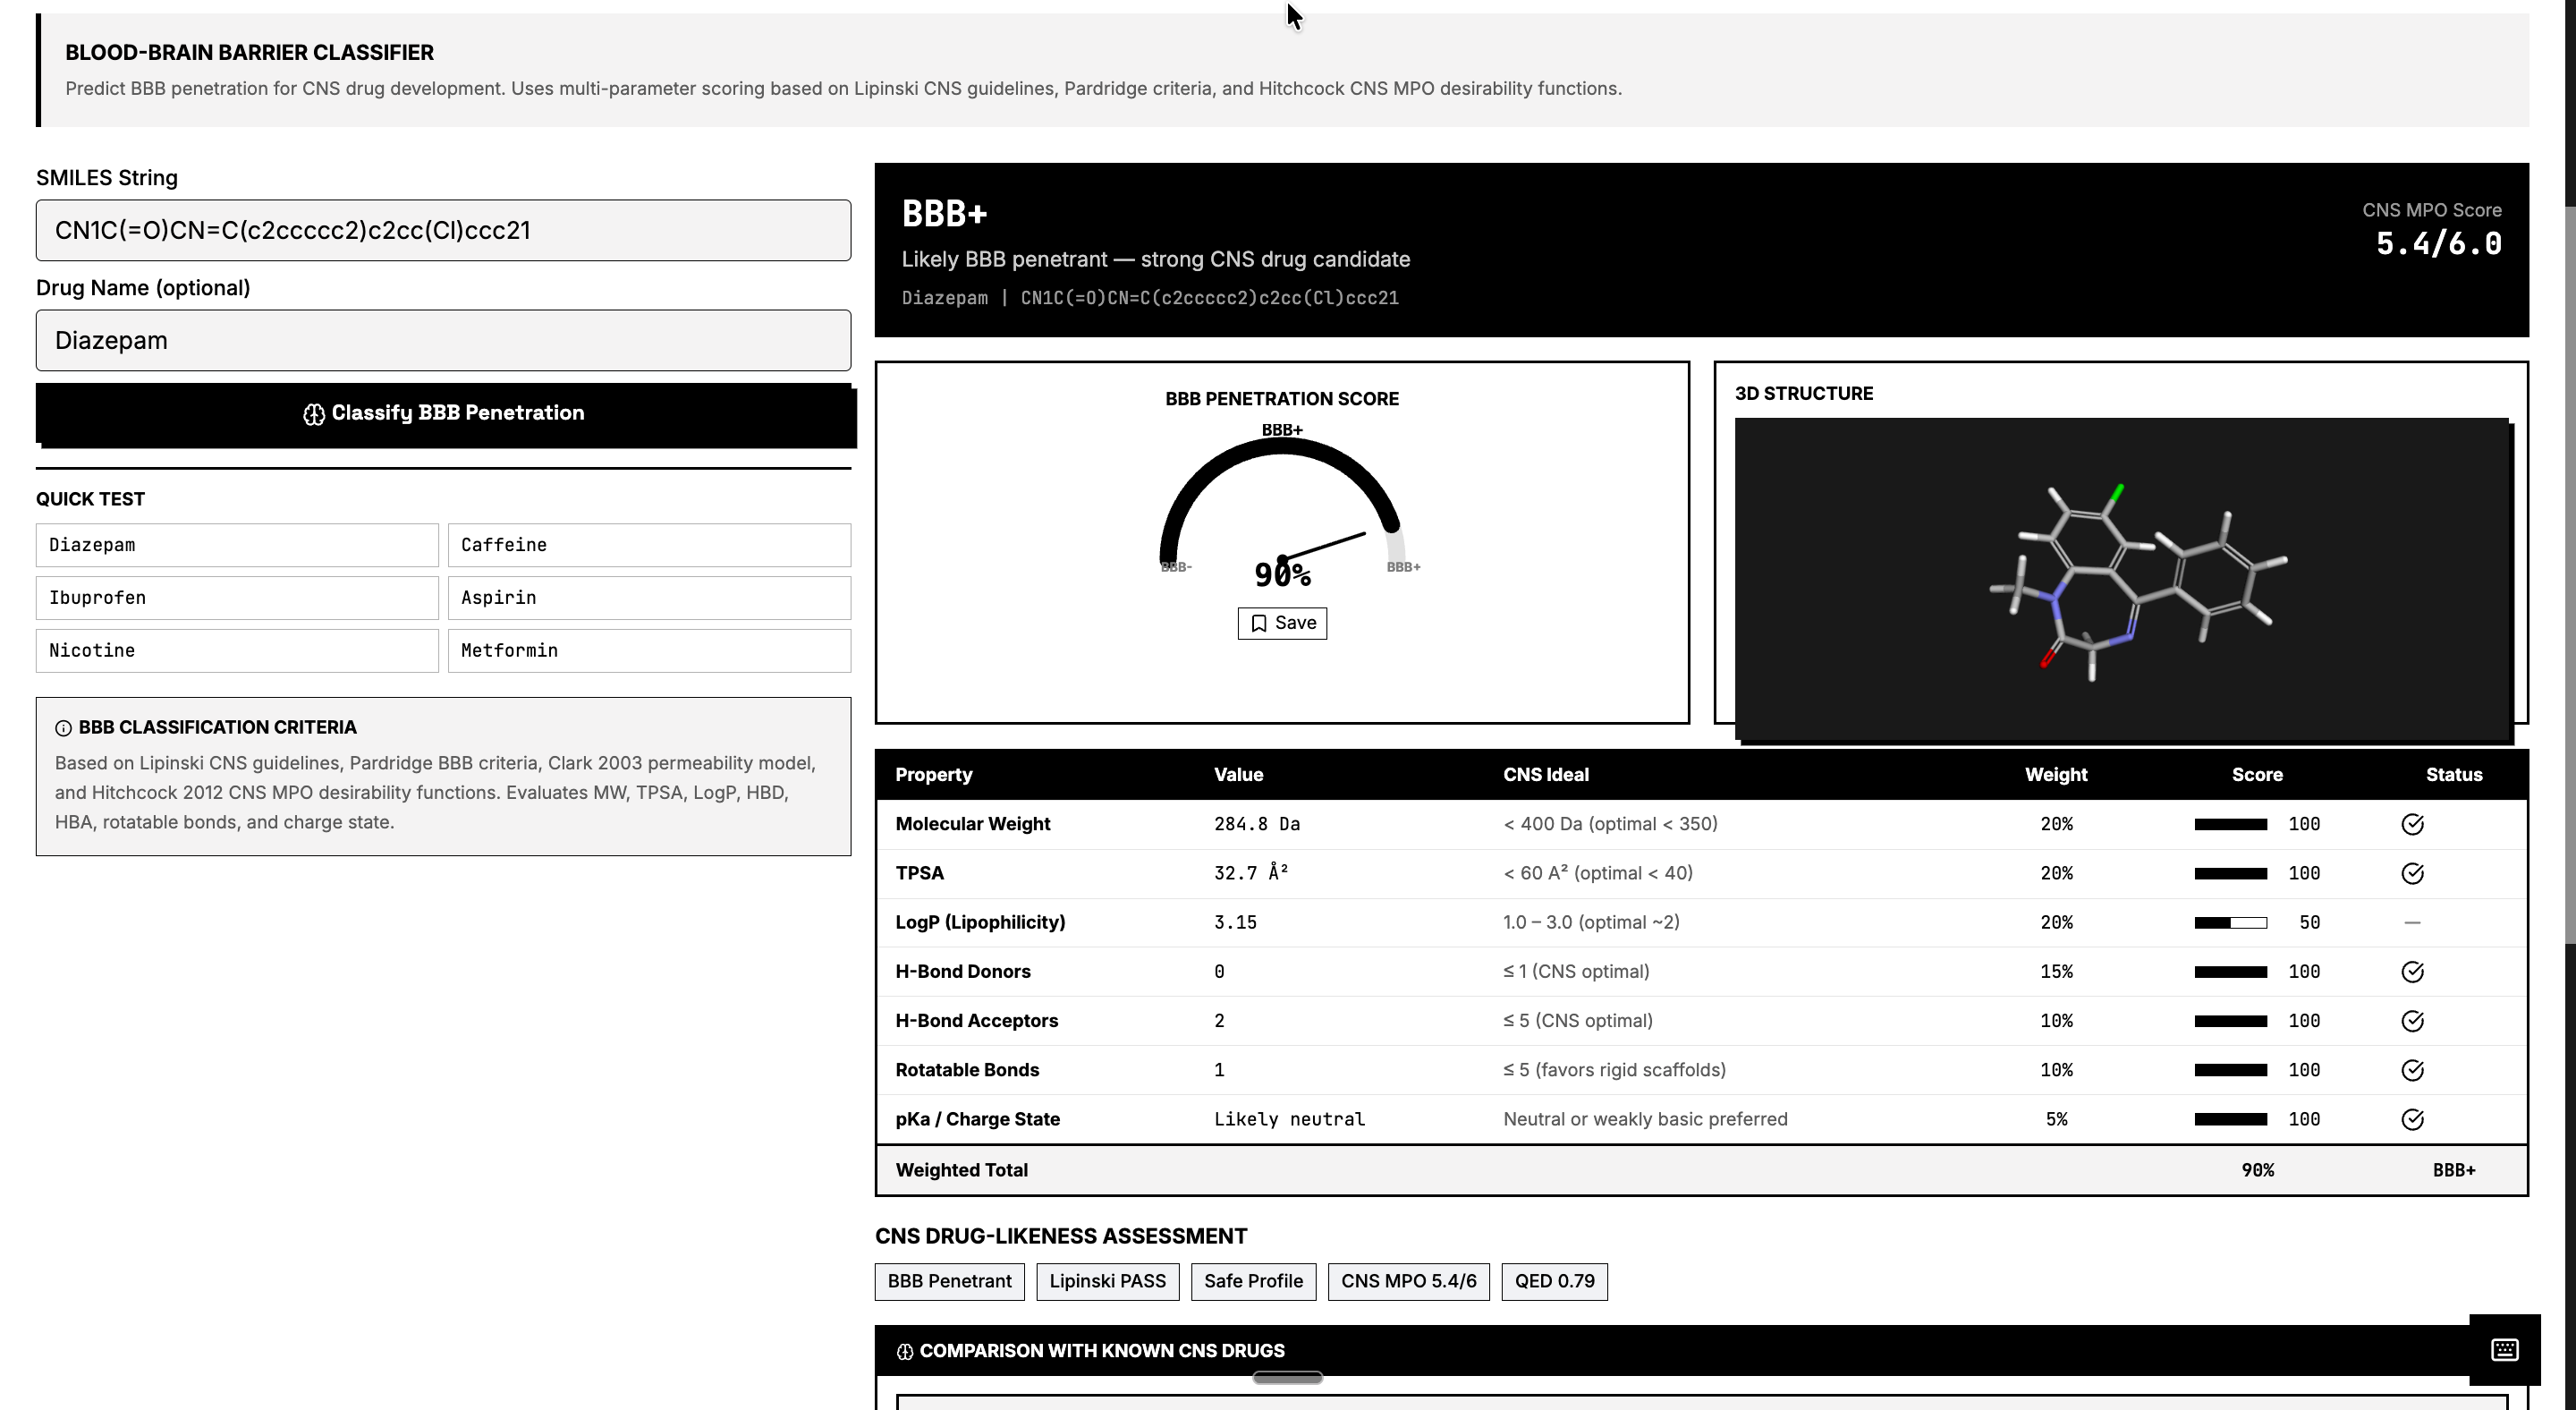This screenshot has width=2576, height=1410.
Task: Click the 3D structure molecule viewer
Action: (x=2122, y=578)
